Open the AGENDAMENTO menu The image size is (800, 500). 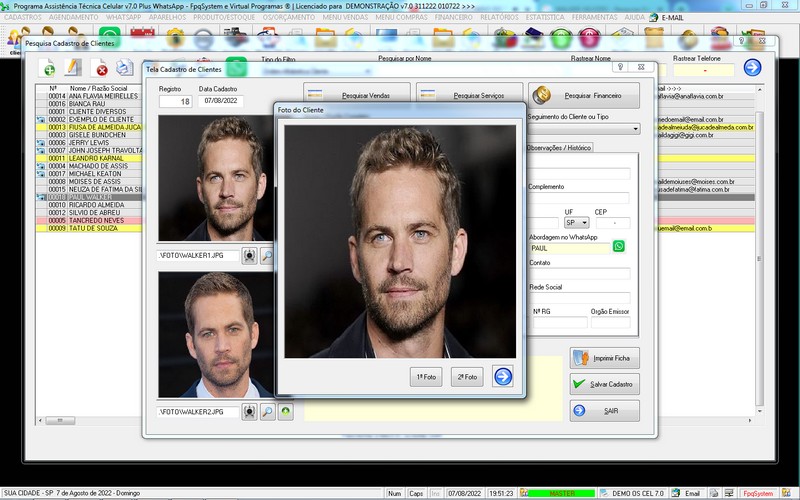tap(73, 17)
